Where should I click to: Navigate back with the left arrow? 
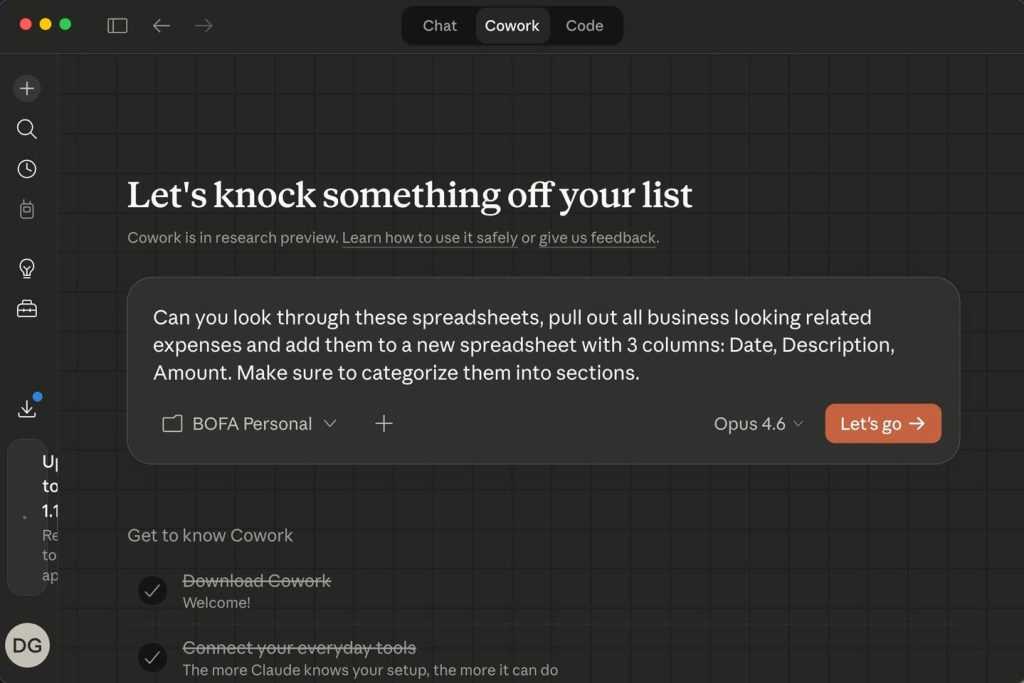161,25
